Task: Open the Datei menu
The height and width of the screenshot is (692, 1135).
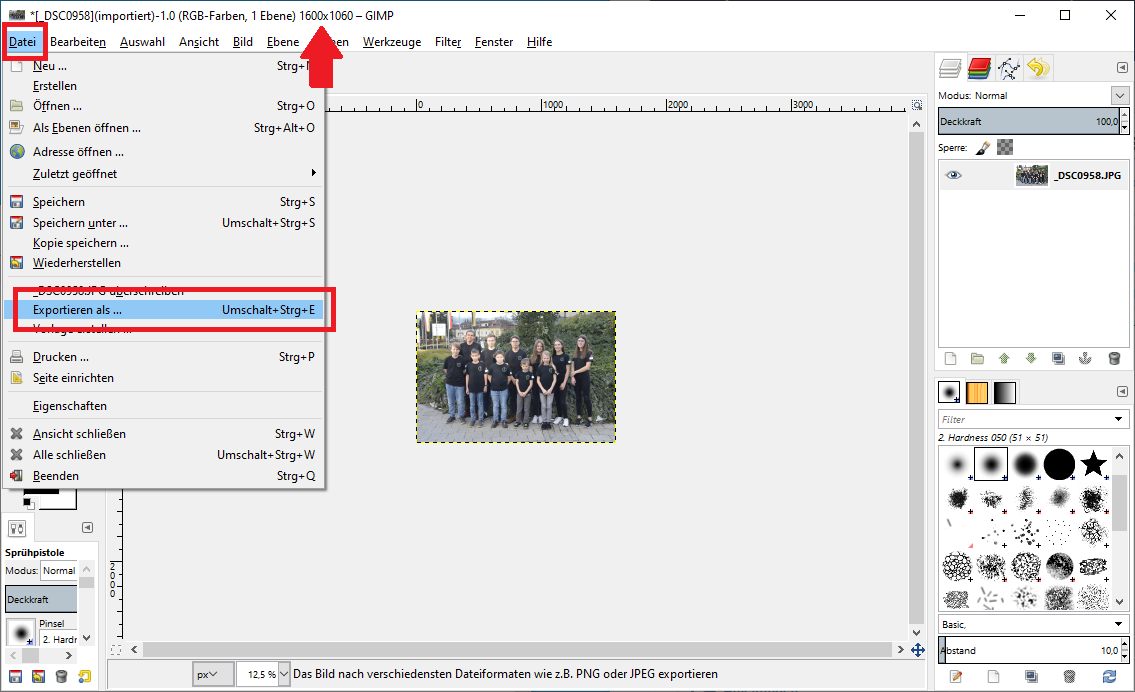Action: point(22,42)
